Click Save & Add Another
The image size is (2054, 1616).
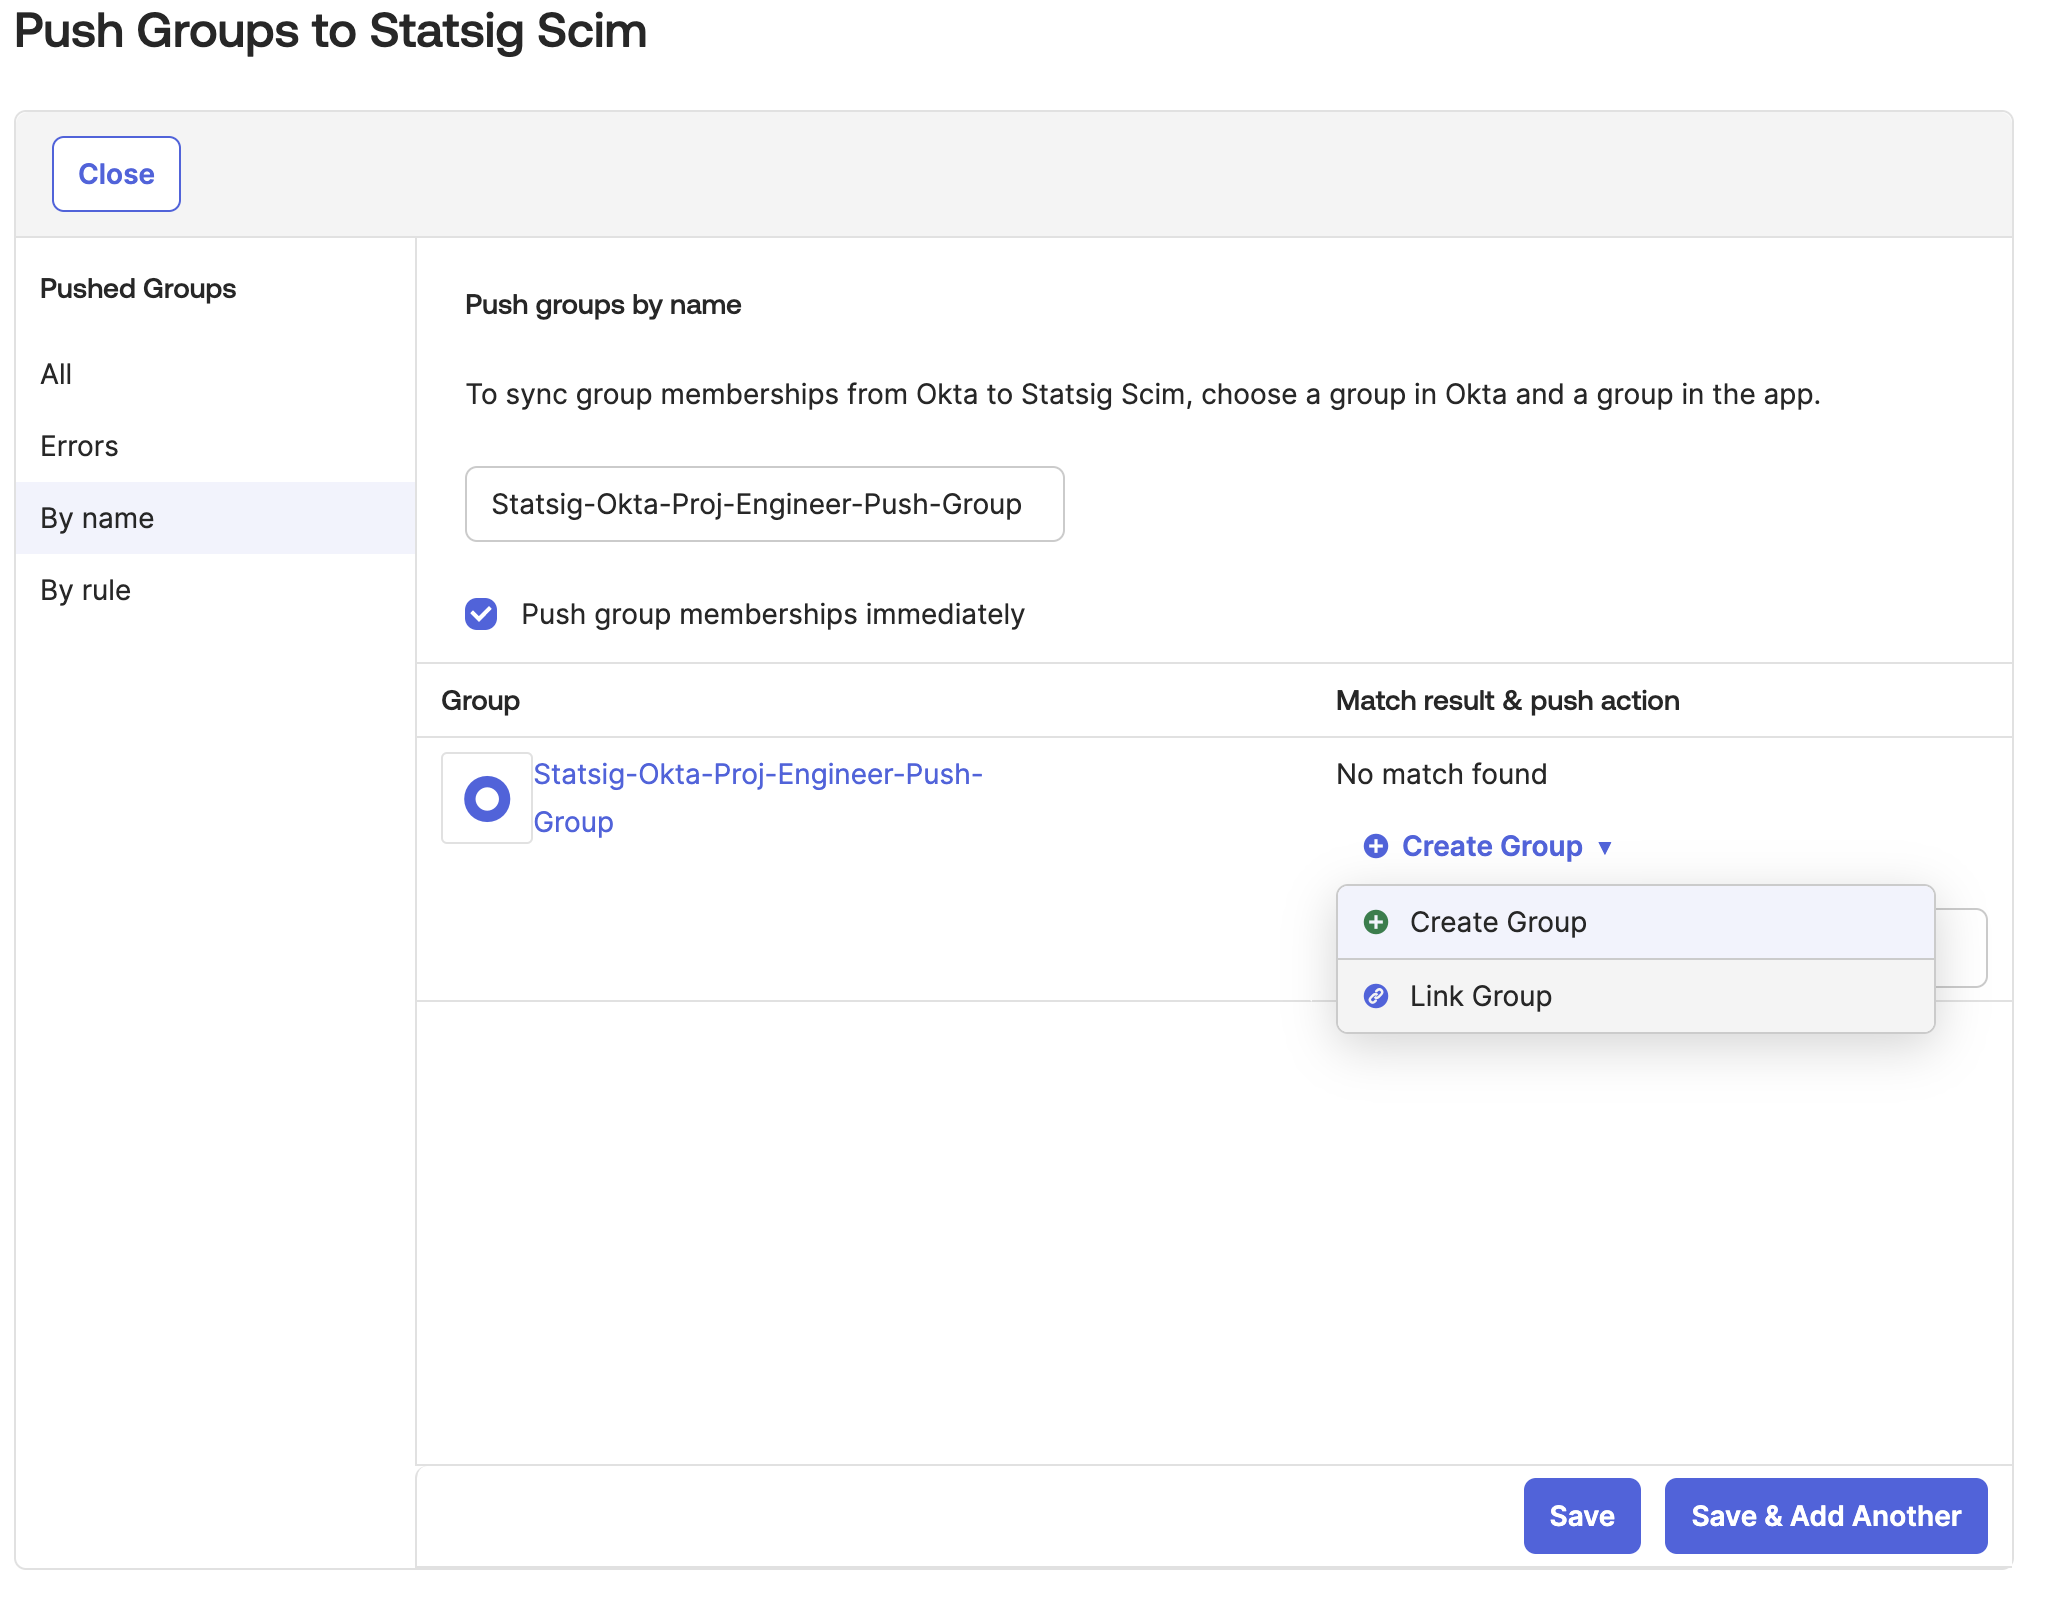point(1825,1516)
